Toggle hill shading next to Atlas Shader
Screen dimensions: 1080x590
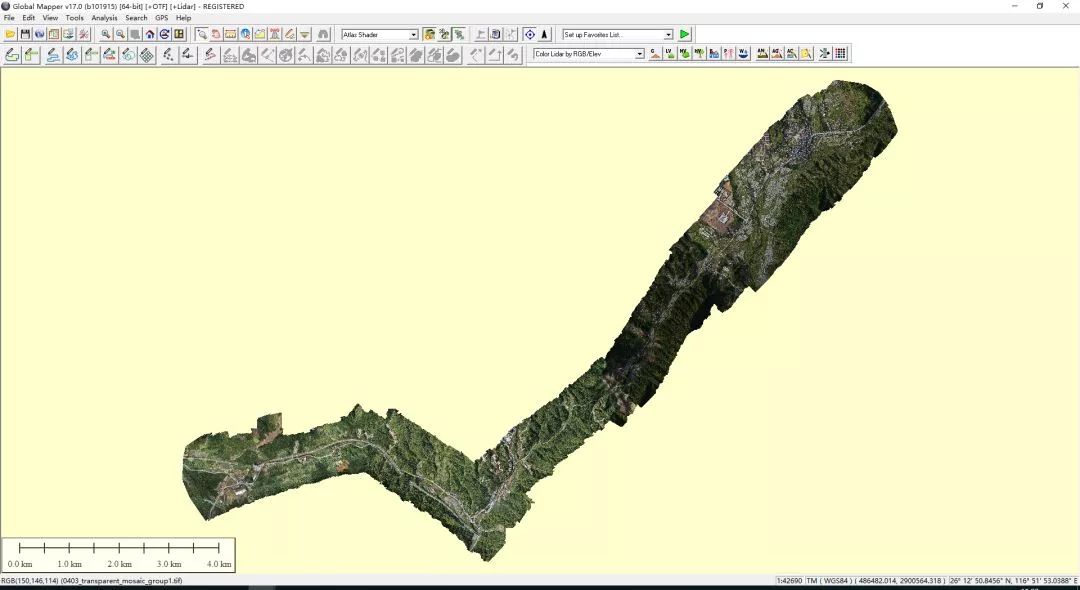tap(429, 34)
